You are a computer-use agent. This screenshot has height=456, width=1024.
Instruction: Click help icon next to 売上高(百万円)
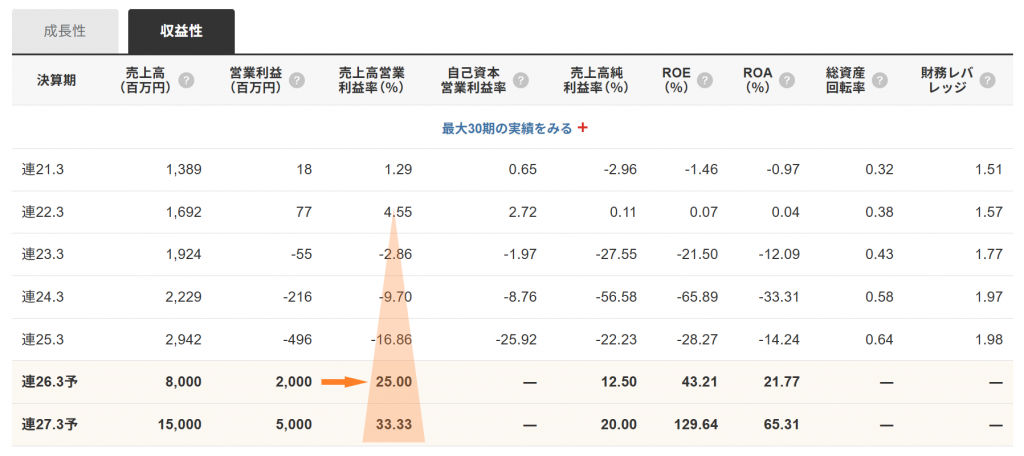pos(187,80)
